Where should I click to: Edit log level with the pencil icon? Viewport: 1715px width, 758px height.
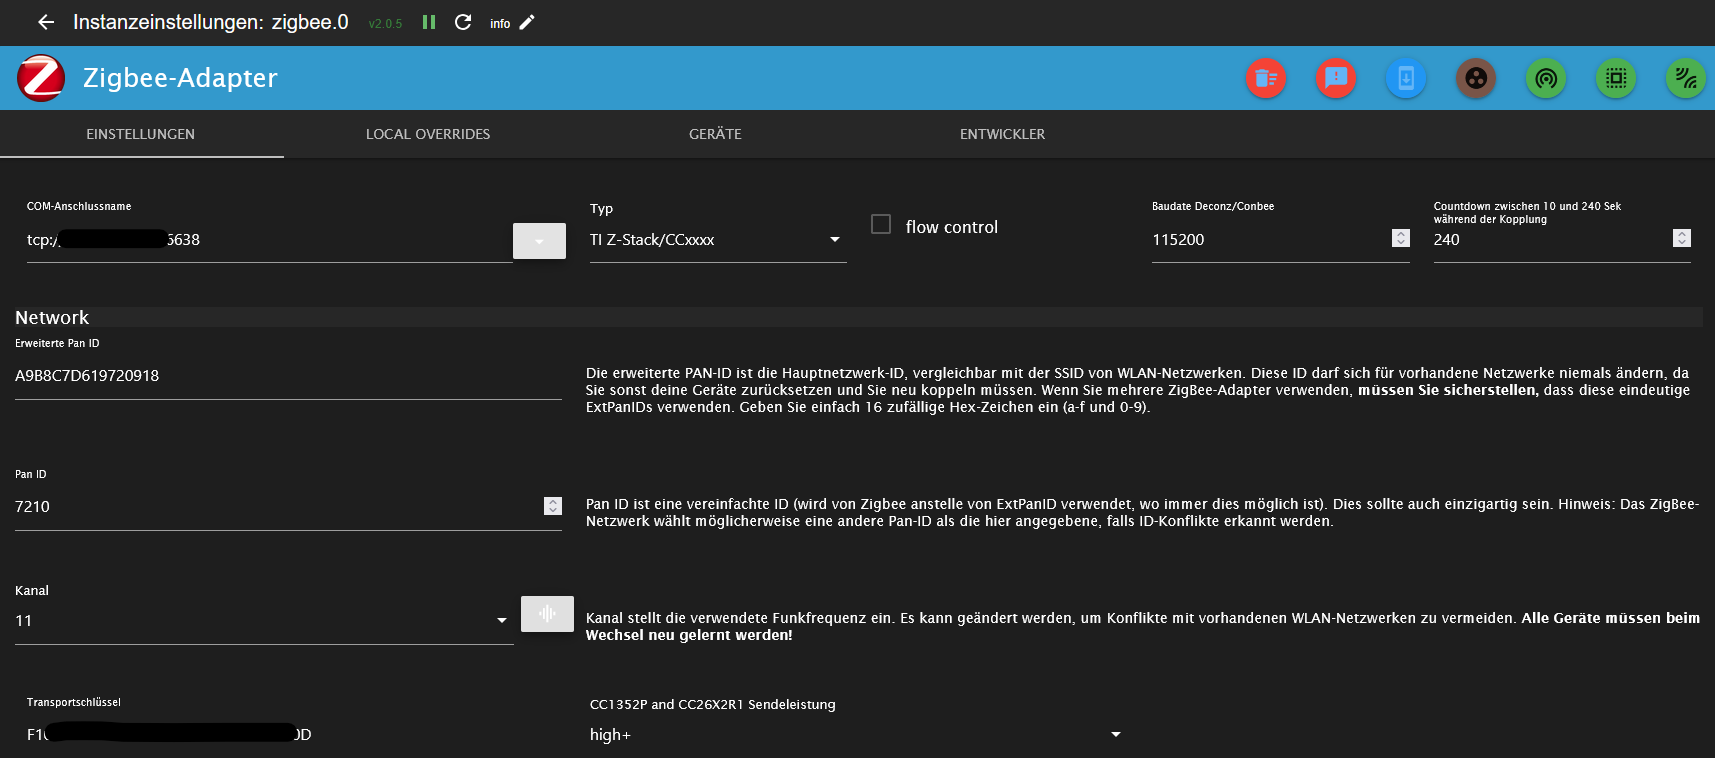click(527, 22)
